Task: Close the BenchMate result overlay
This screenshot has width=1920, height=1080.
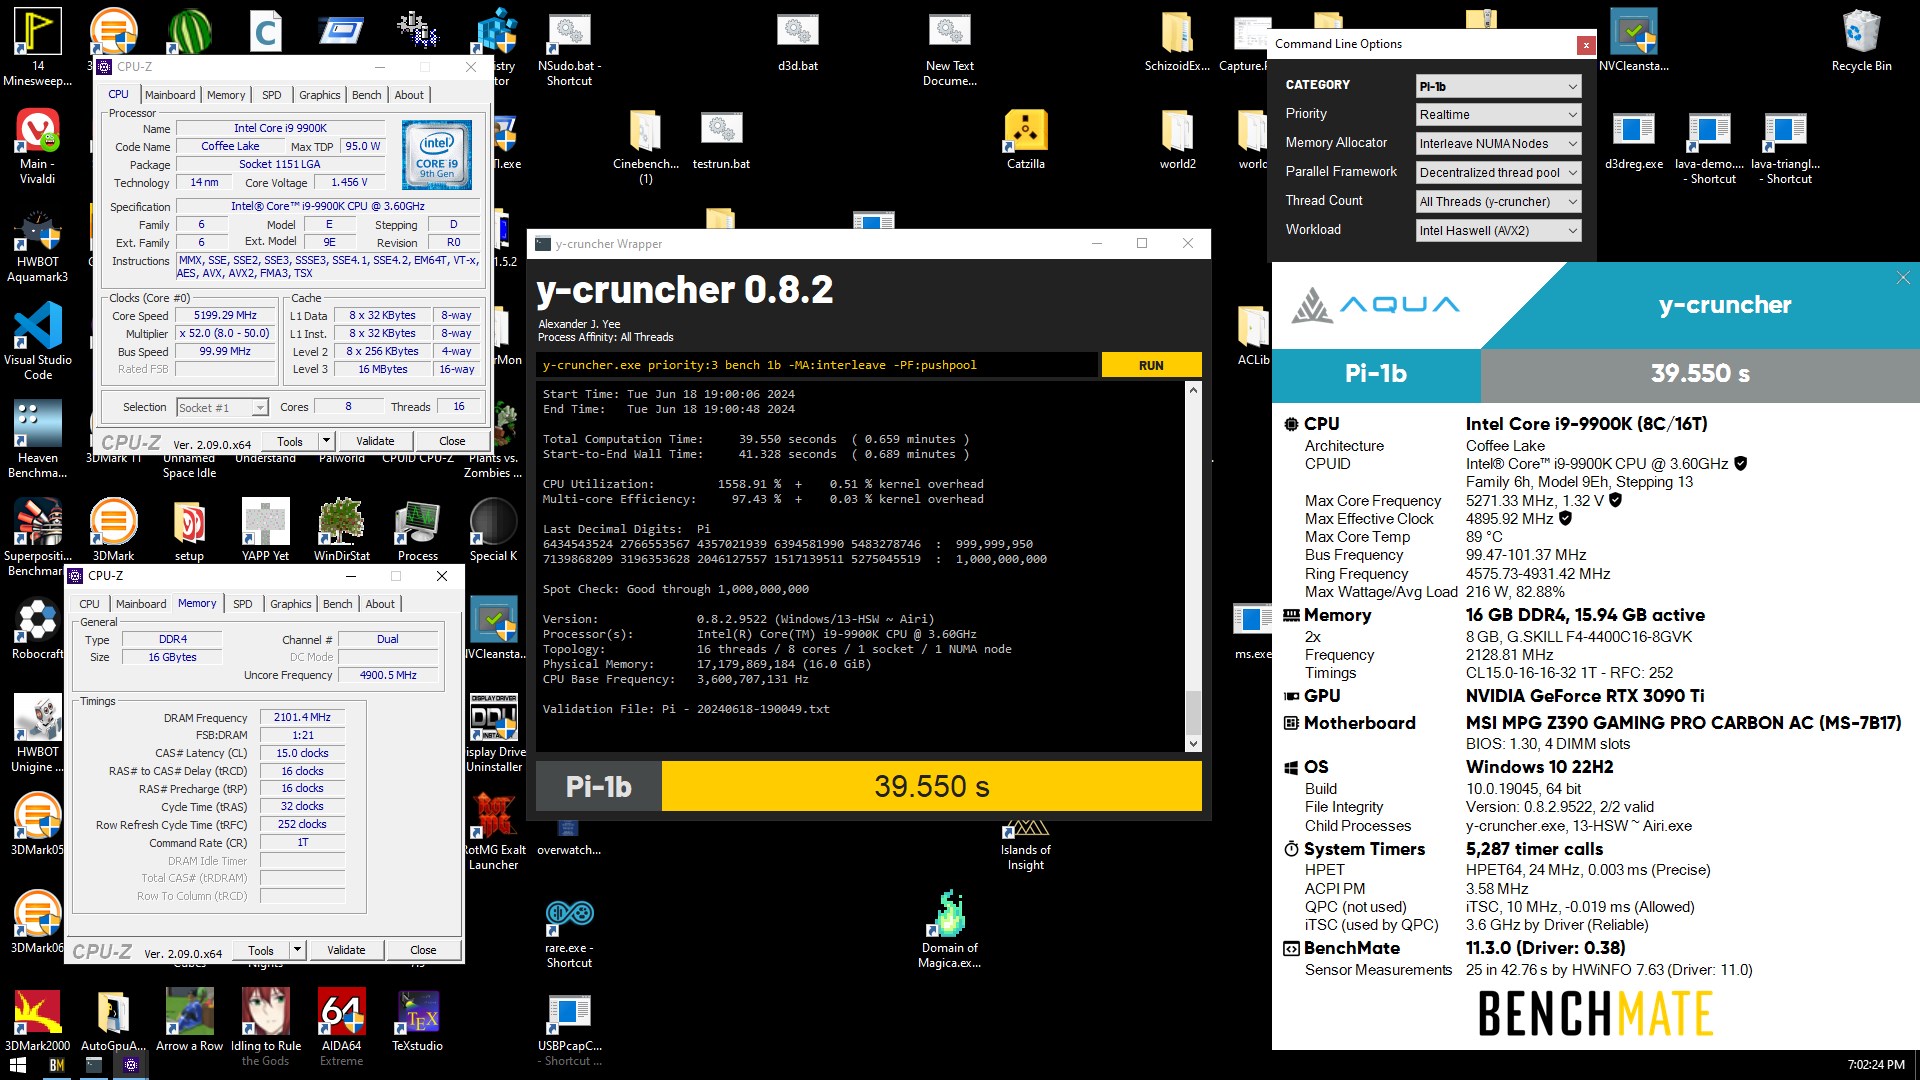Action: 1903,278
